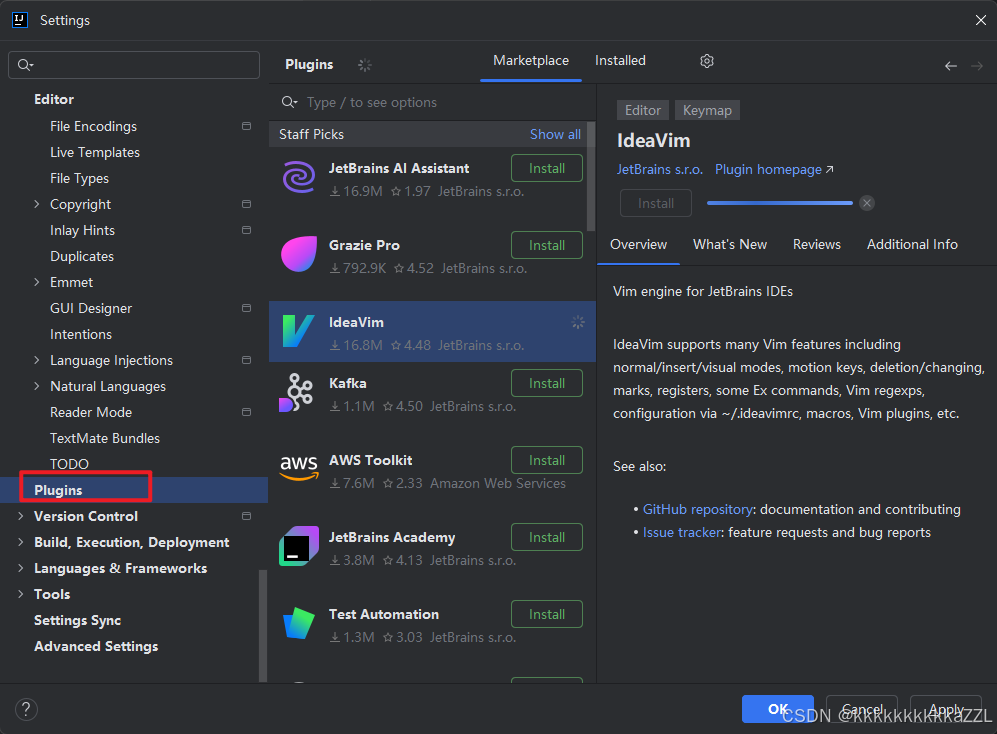The width and height of the screenshot is (997, 734).
Task: Click the plugin search magnifier icon
Action: pos(289,102)
